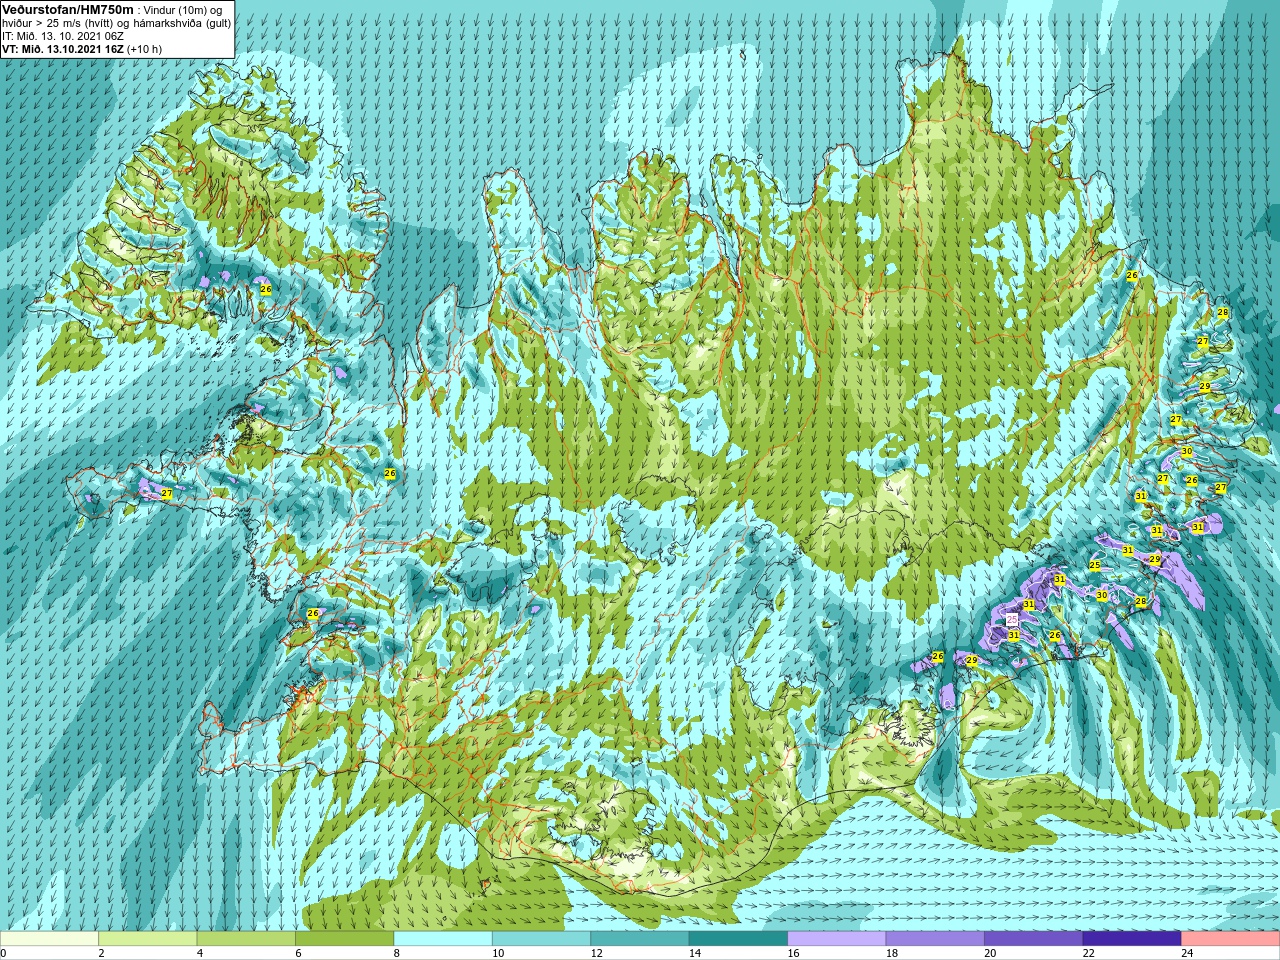Click the green 4–6 legend swatch
Viewport: 1280px width, 960px height.
point(246,939)
